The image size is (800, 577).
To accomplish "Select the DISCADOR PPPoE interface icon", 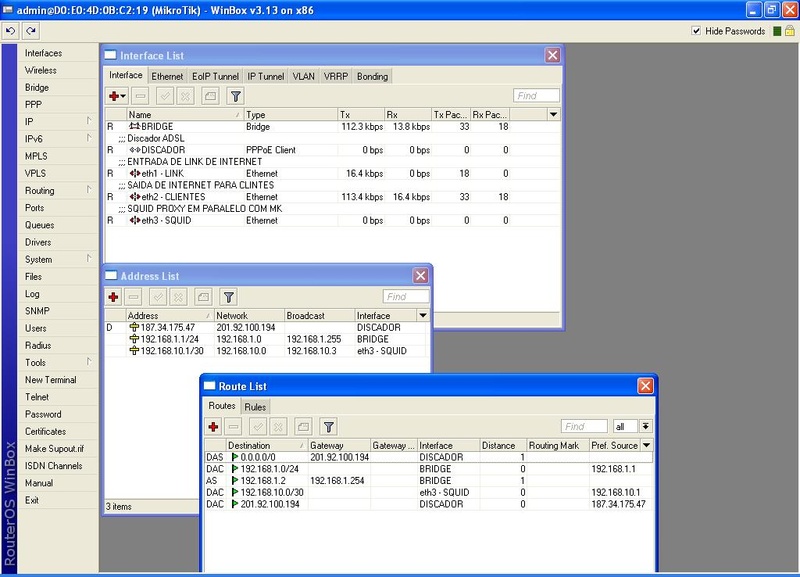I will pos(135,149).
